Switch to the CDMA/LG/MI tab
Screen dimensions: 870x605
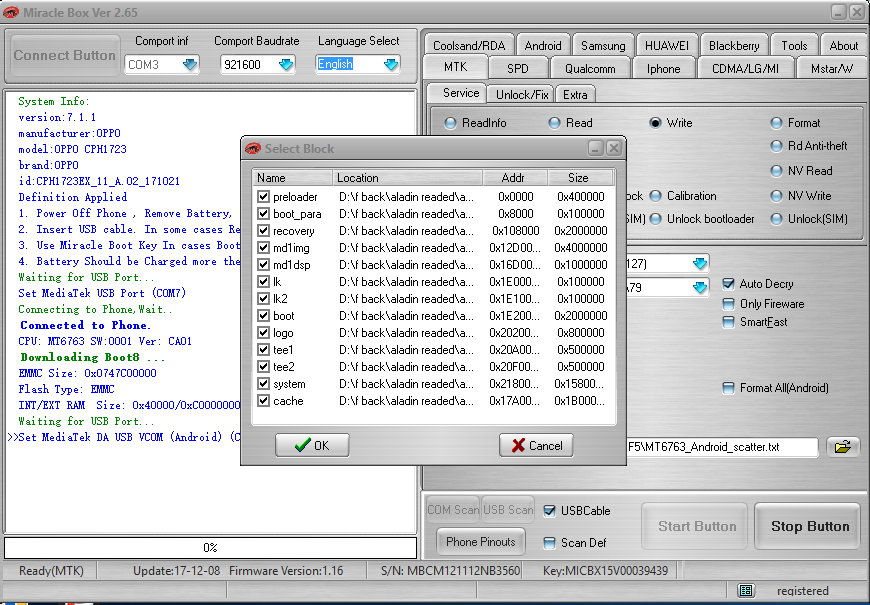click(x=745, y=68)
